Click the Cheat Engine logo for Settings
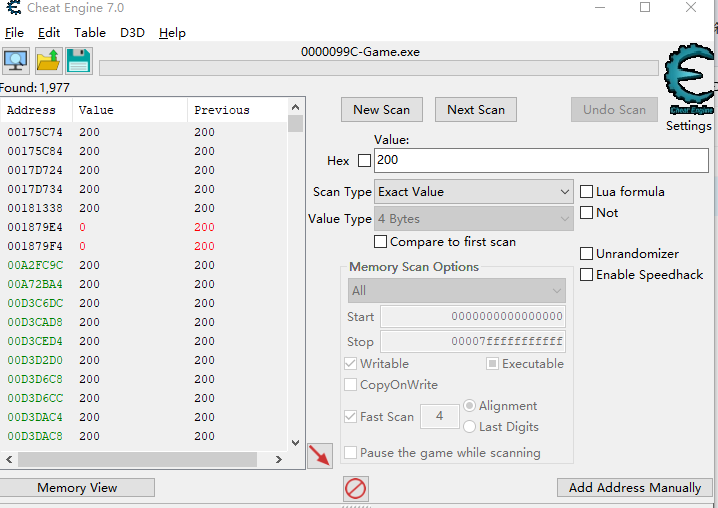 [689, 79]
